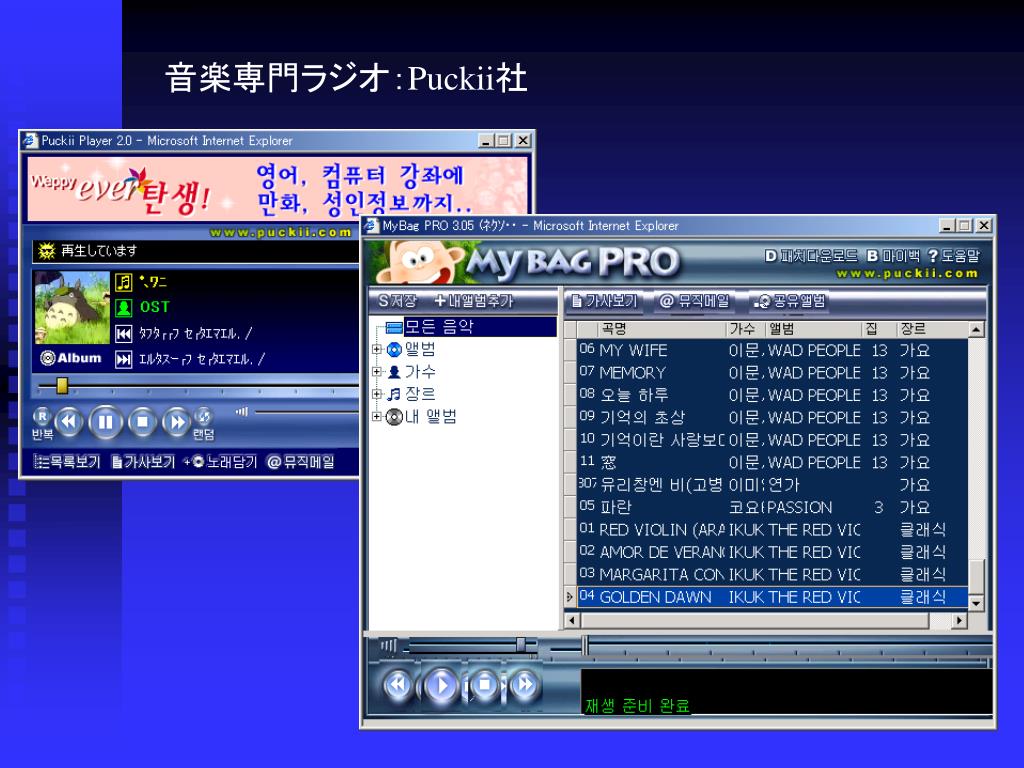Screen dimensions: 1024x768
Task: Expand the 가수 tree node
Action: point(377,372)
